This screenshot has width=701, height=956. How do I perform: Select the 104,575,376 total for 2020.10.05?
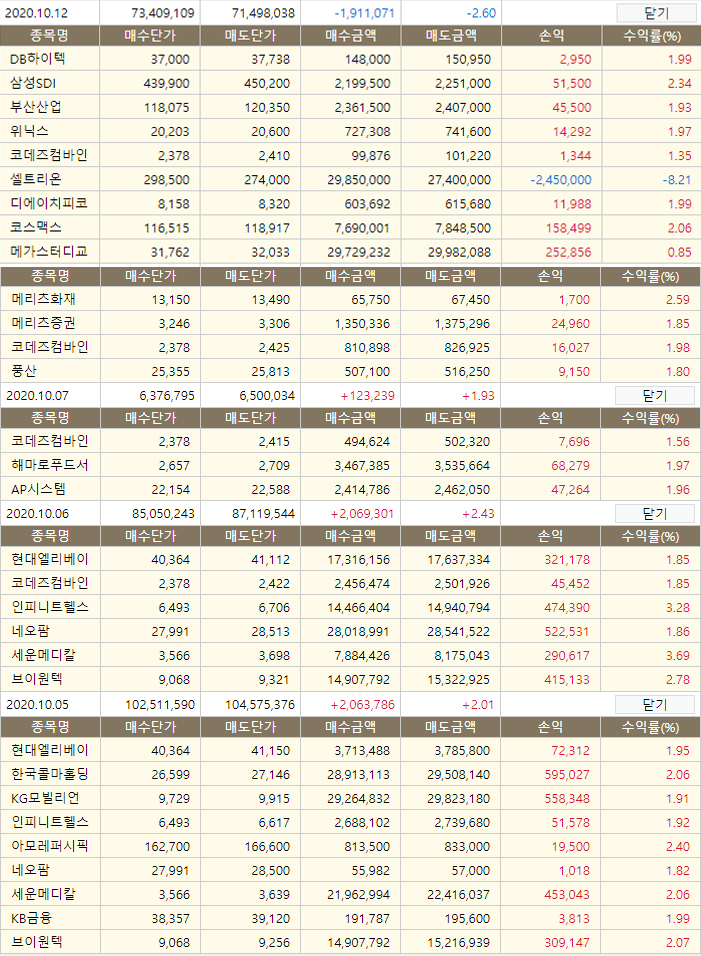(260, 705)
